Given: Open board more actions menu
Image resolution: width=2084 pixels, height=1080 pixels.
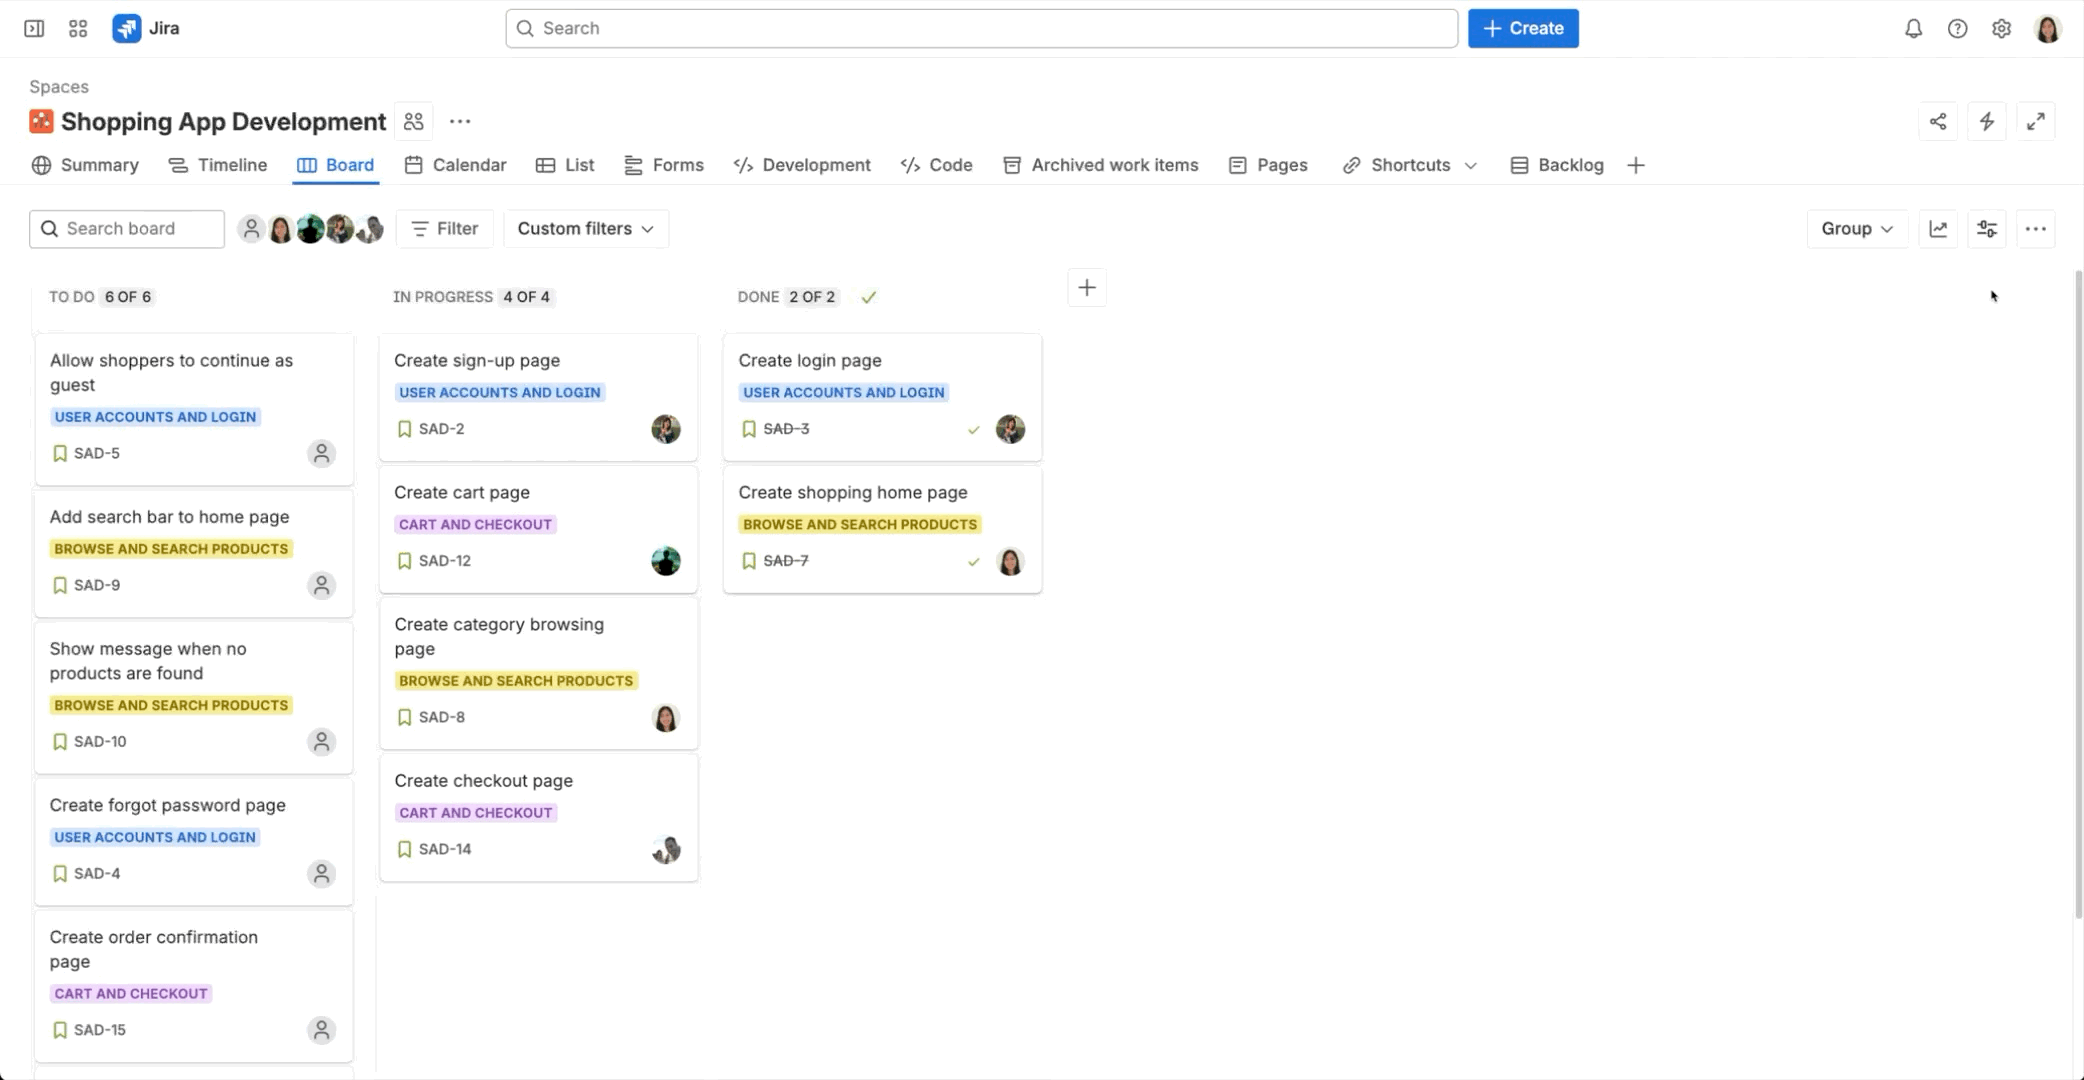Looking at the screenshot, I should tap(2036, 229).
